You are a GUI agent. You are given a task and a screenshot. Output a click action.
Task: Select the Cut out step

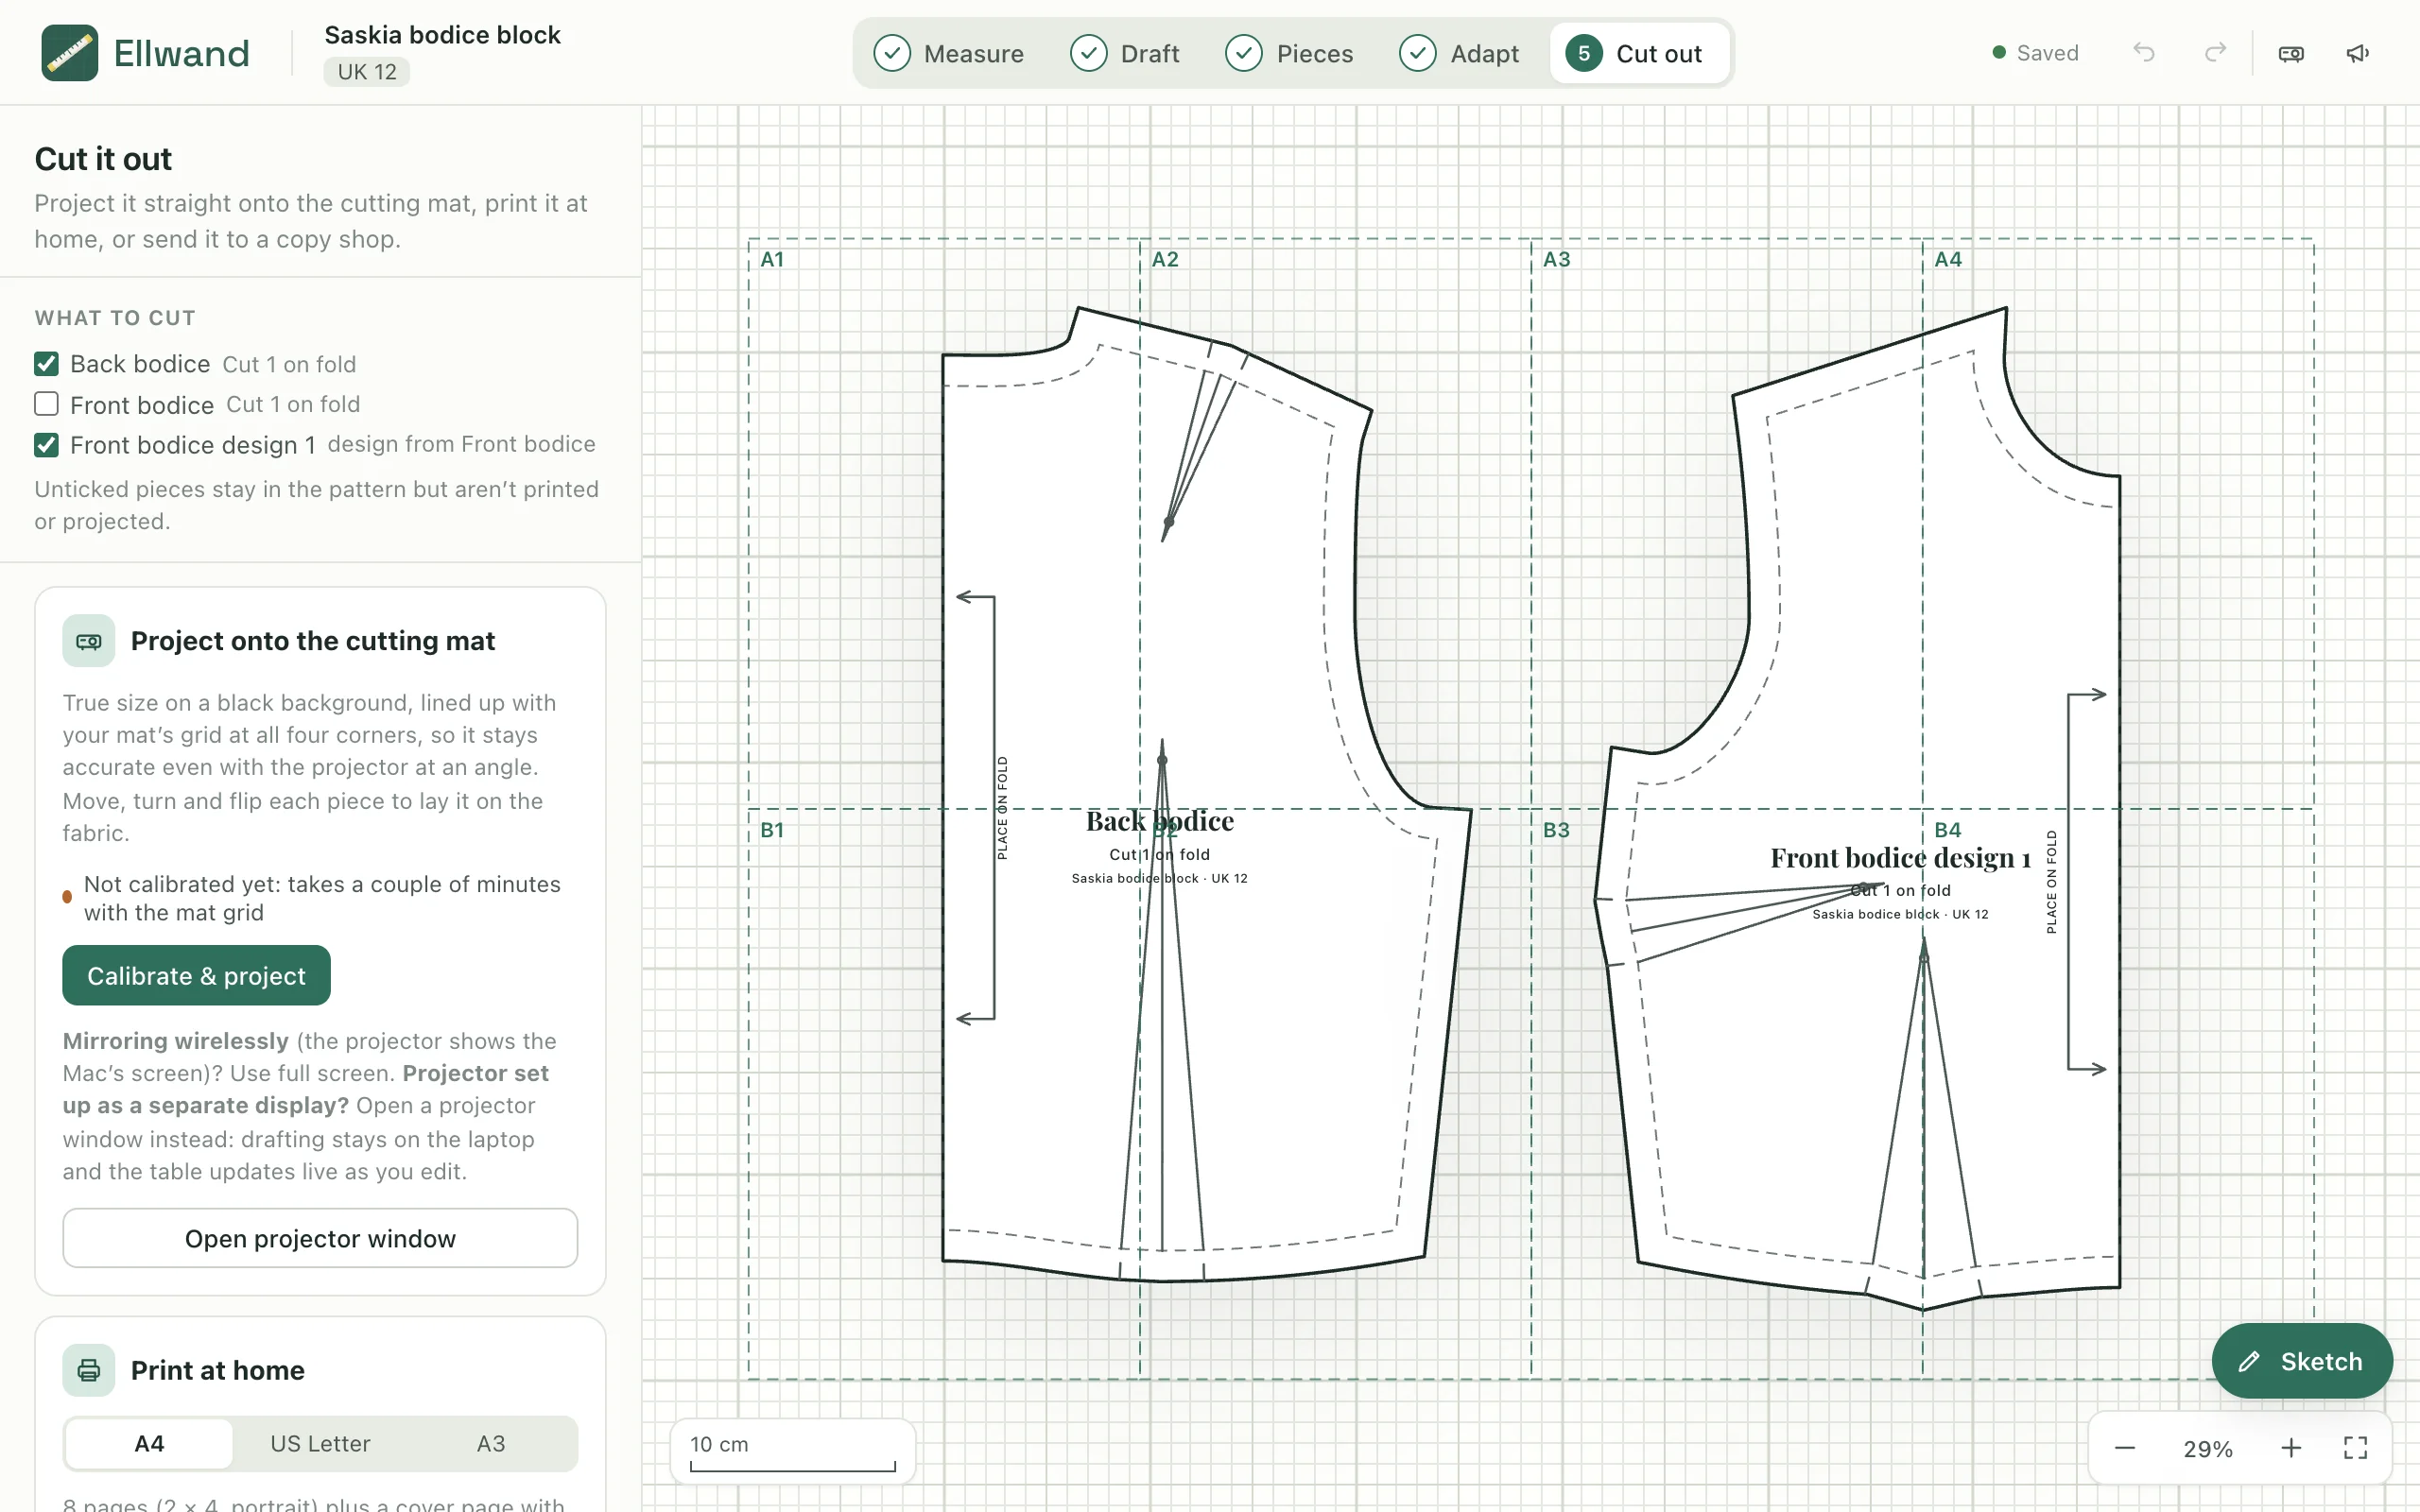tap(1640, 53)
